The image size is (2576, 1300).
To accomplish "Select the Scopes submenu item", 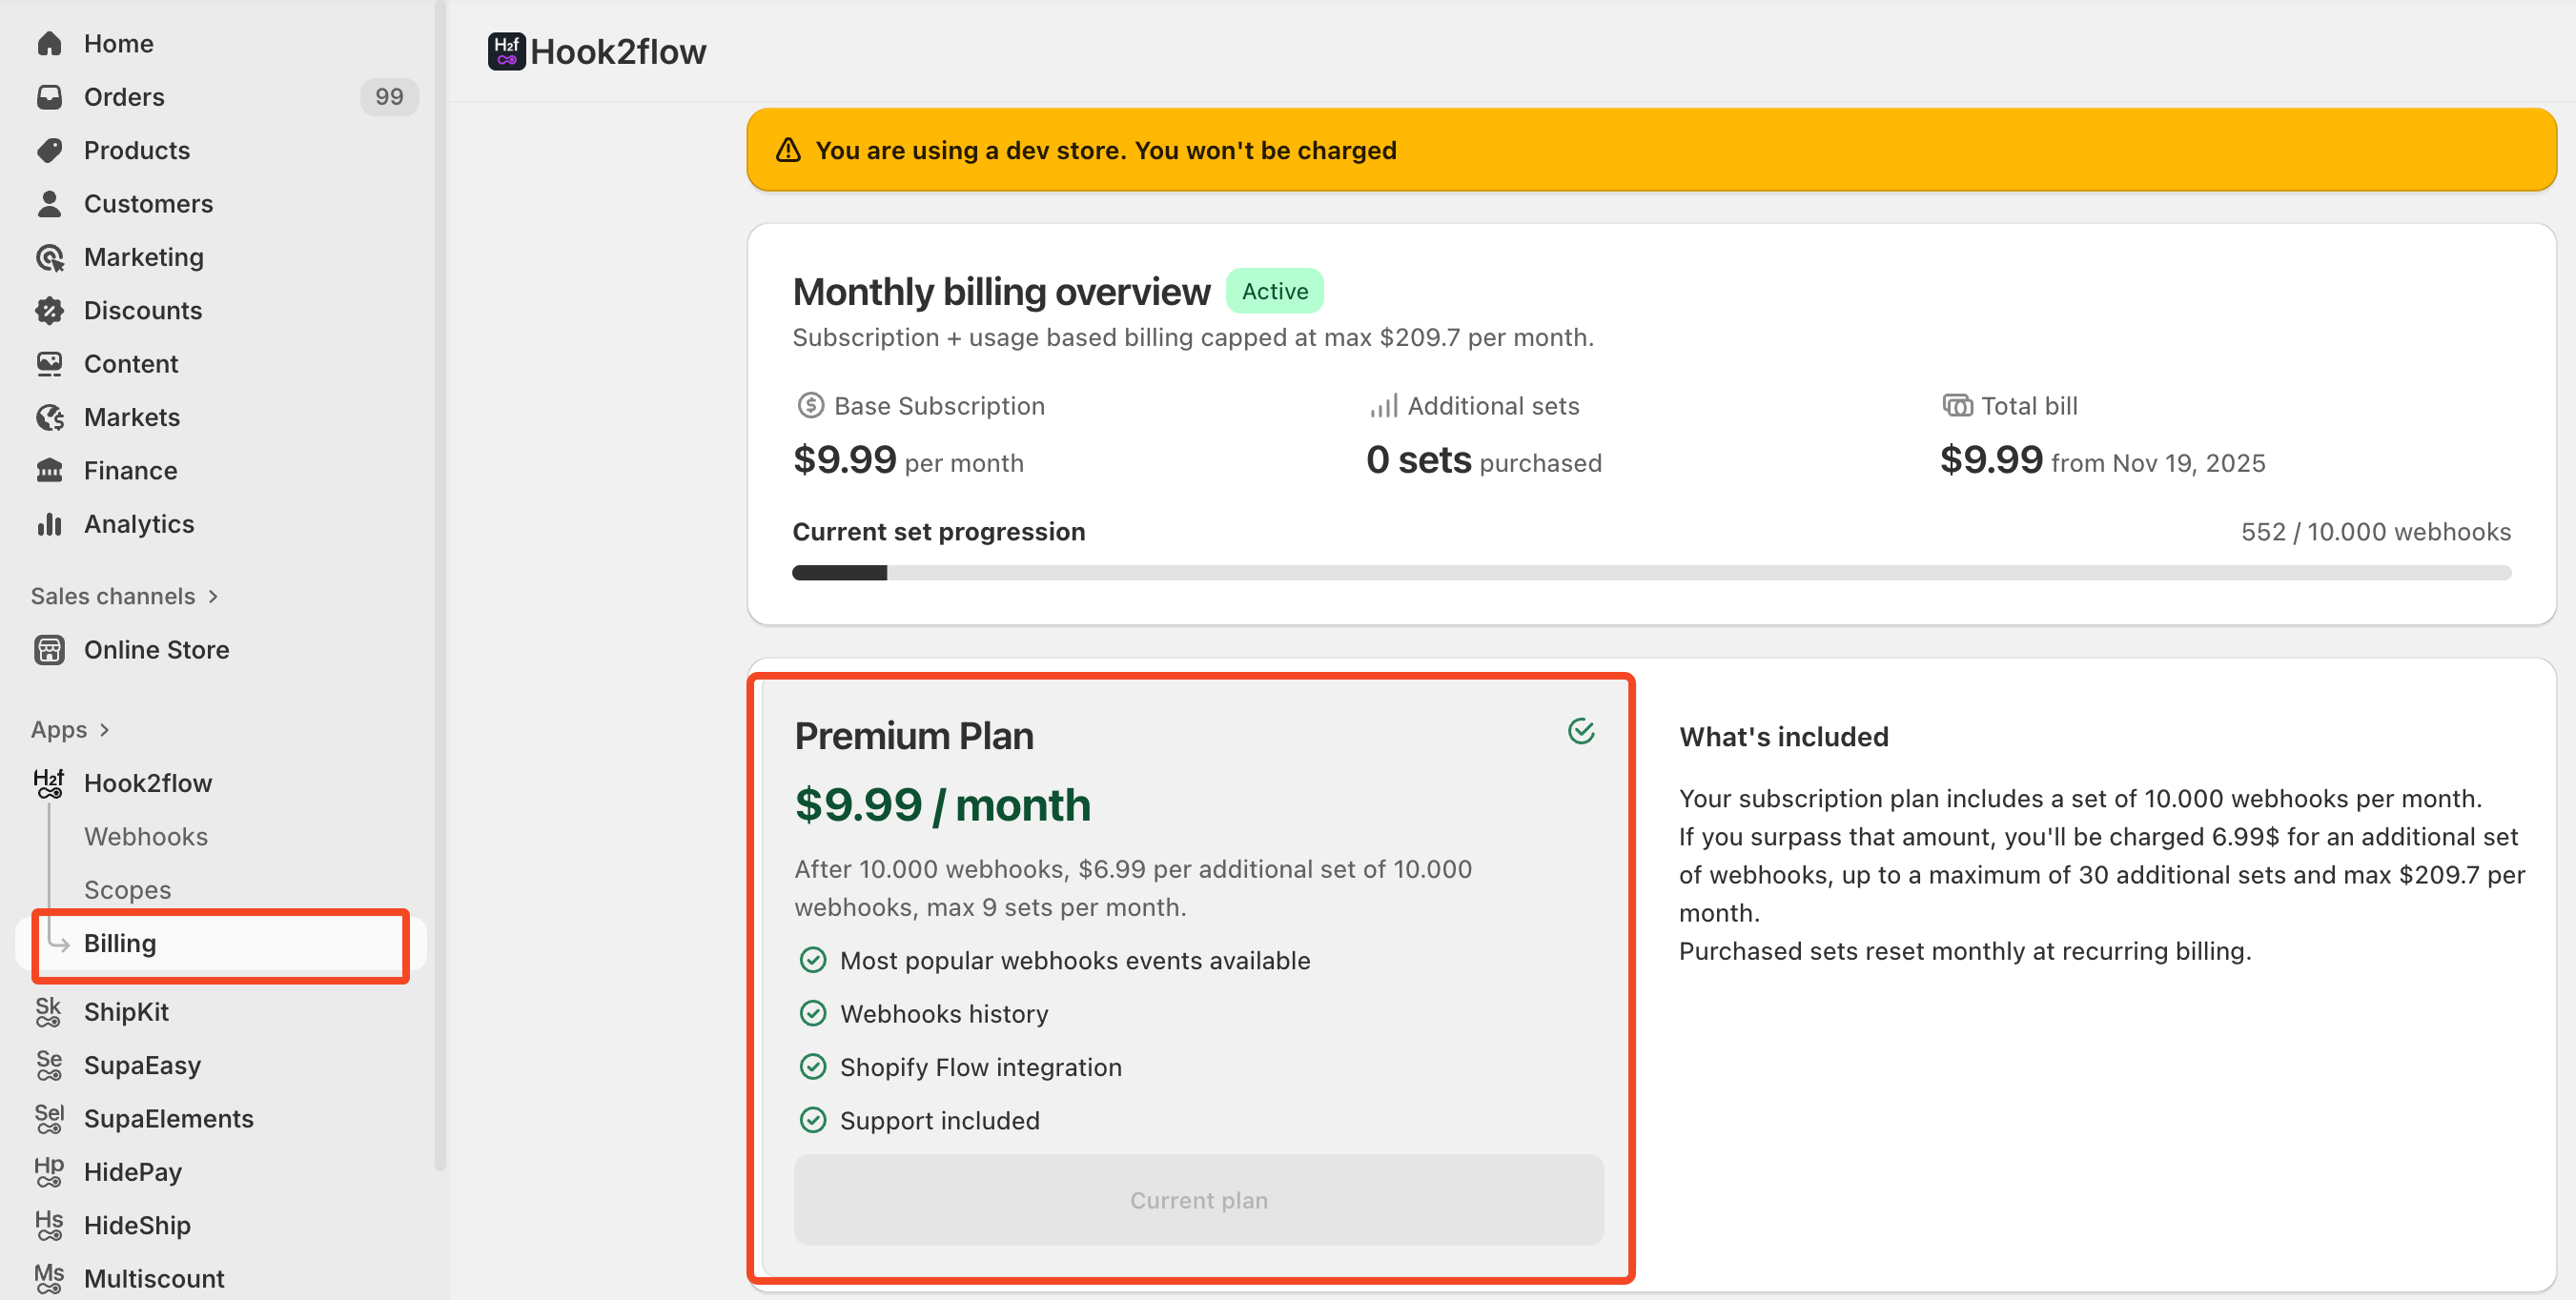I will (x=127, y=889).
